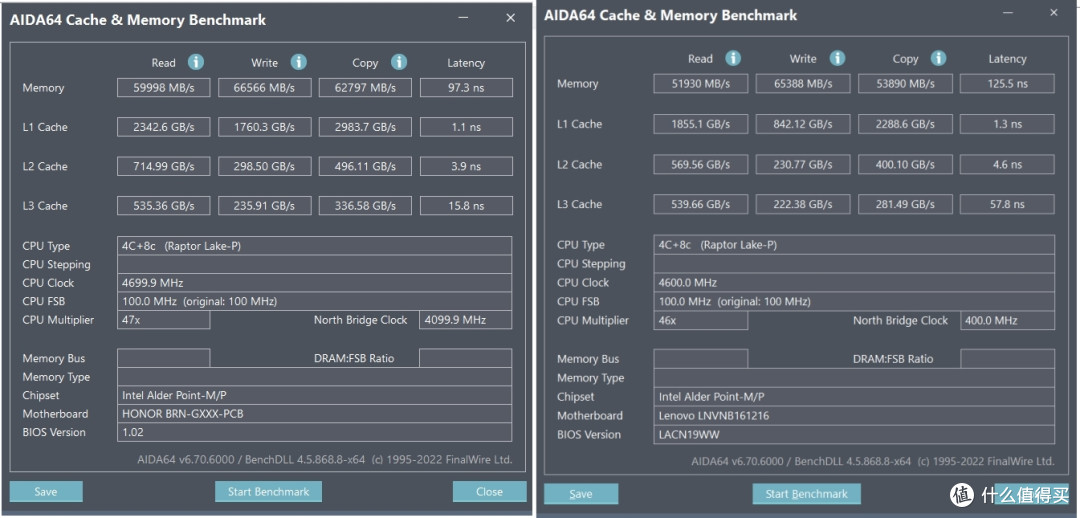Select L3 Cache latency 57.8 ns
The width and height of the screenshot is (1080, 518).
(1008, 205)
